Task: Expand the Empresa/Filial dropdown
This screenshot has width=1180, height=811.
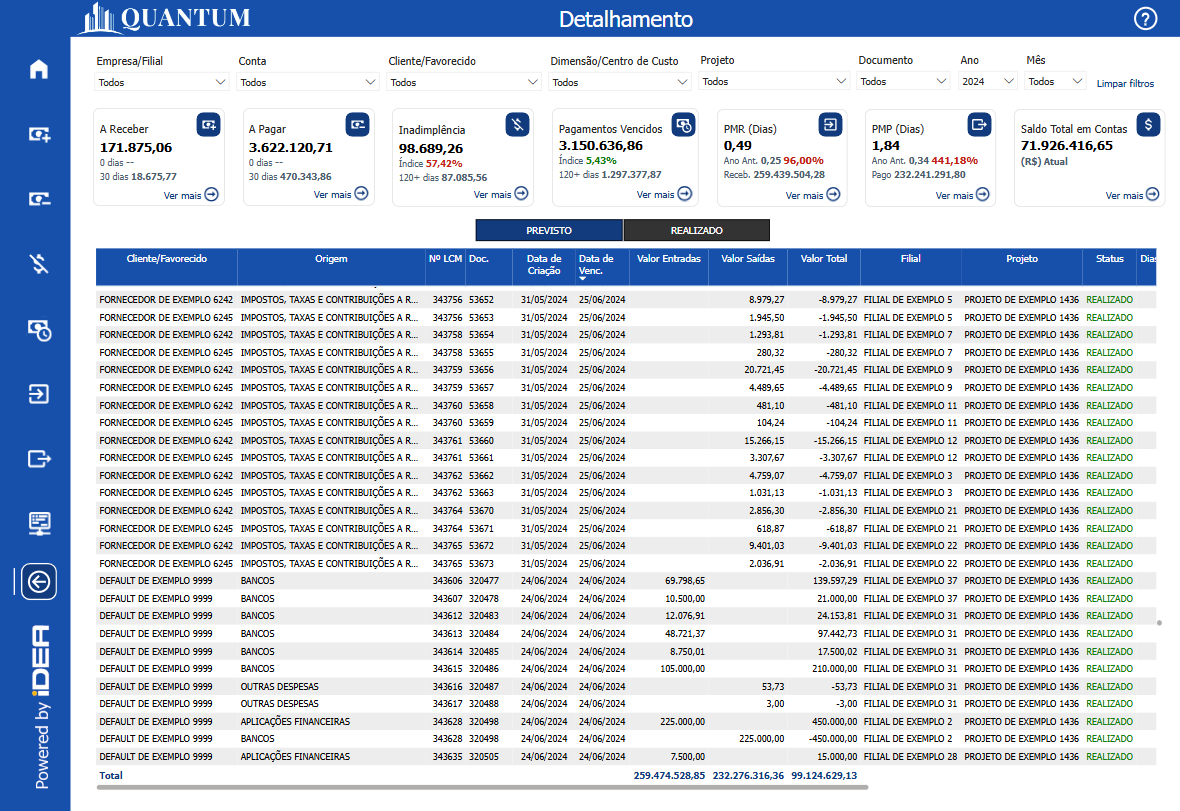Action: 163,82
